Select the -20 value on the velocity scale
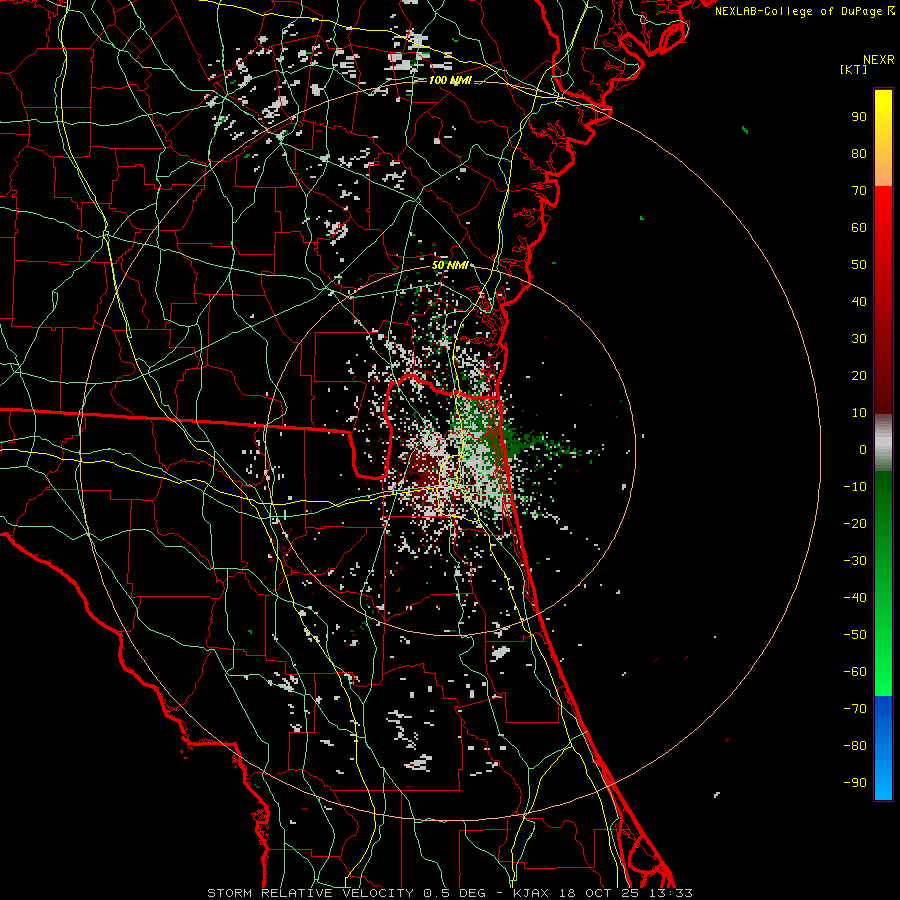Viewport: 900px width, 900px height. click(855, 523)
